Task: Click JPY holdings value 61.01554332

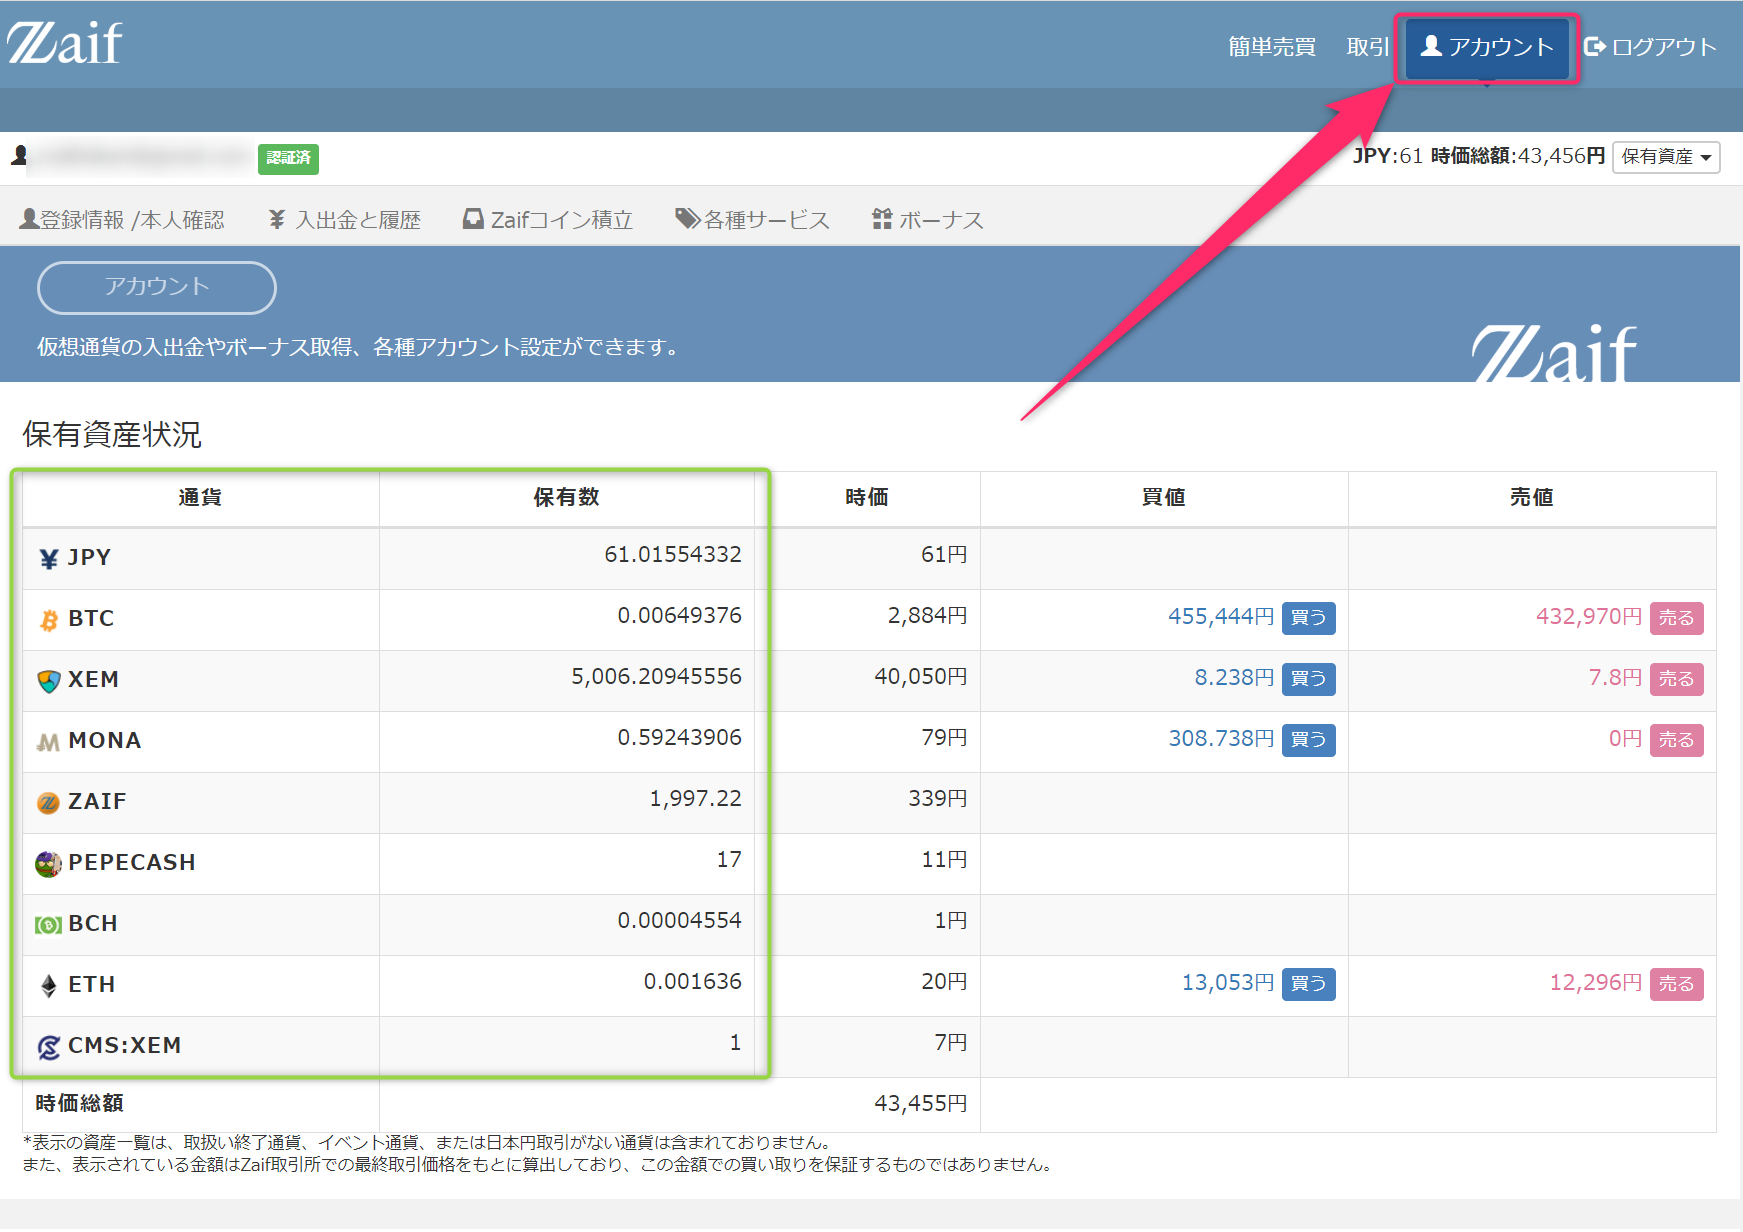Action: point(673,555)
